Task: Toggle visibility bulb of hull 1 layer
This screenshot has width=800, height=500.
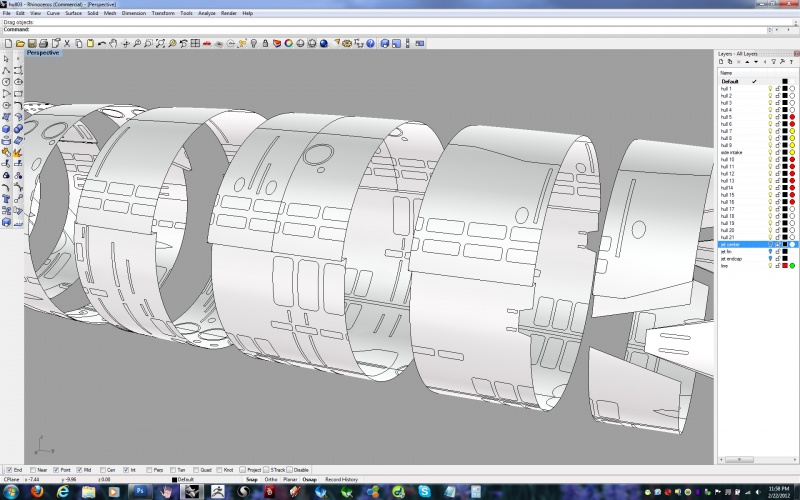Action: [x=770, y=89]
